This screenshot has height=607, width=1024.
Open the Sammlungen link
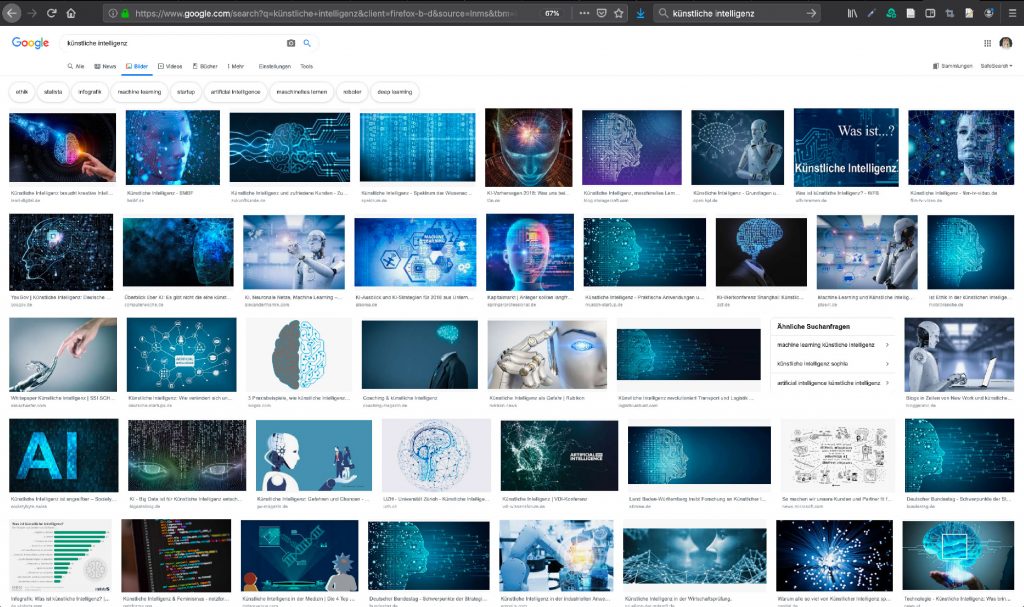(x=953, y=66)
